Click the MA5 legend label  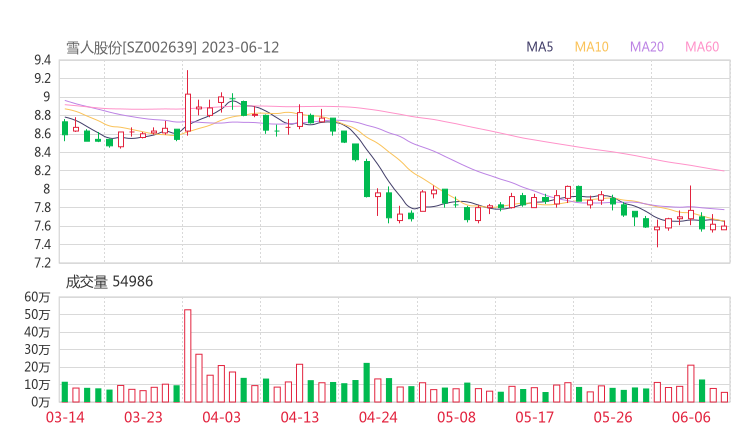click(539, 47)
